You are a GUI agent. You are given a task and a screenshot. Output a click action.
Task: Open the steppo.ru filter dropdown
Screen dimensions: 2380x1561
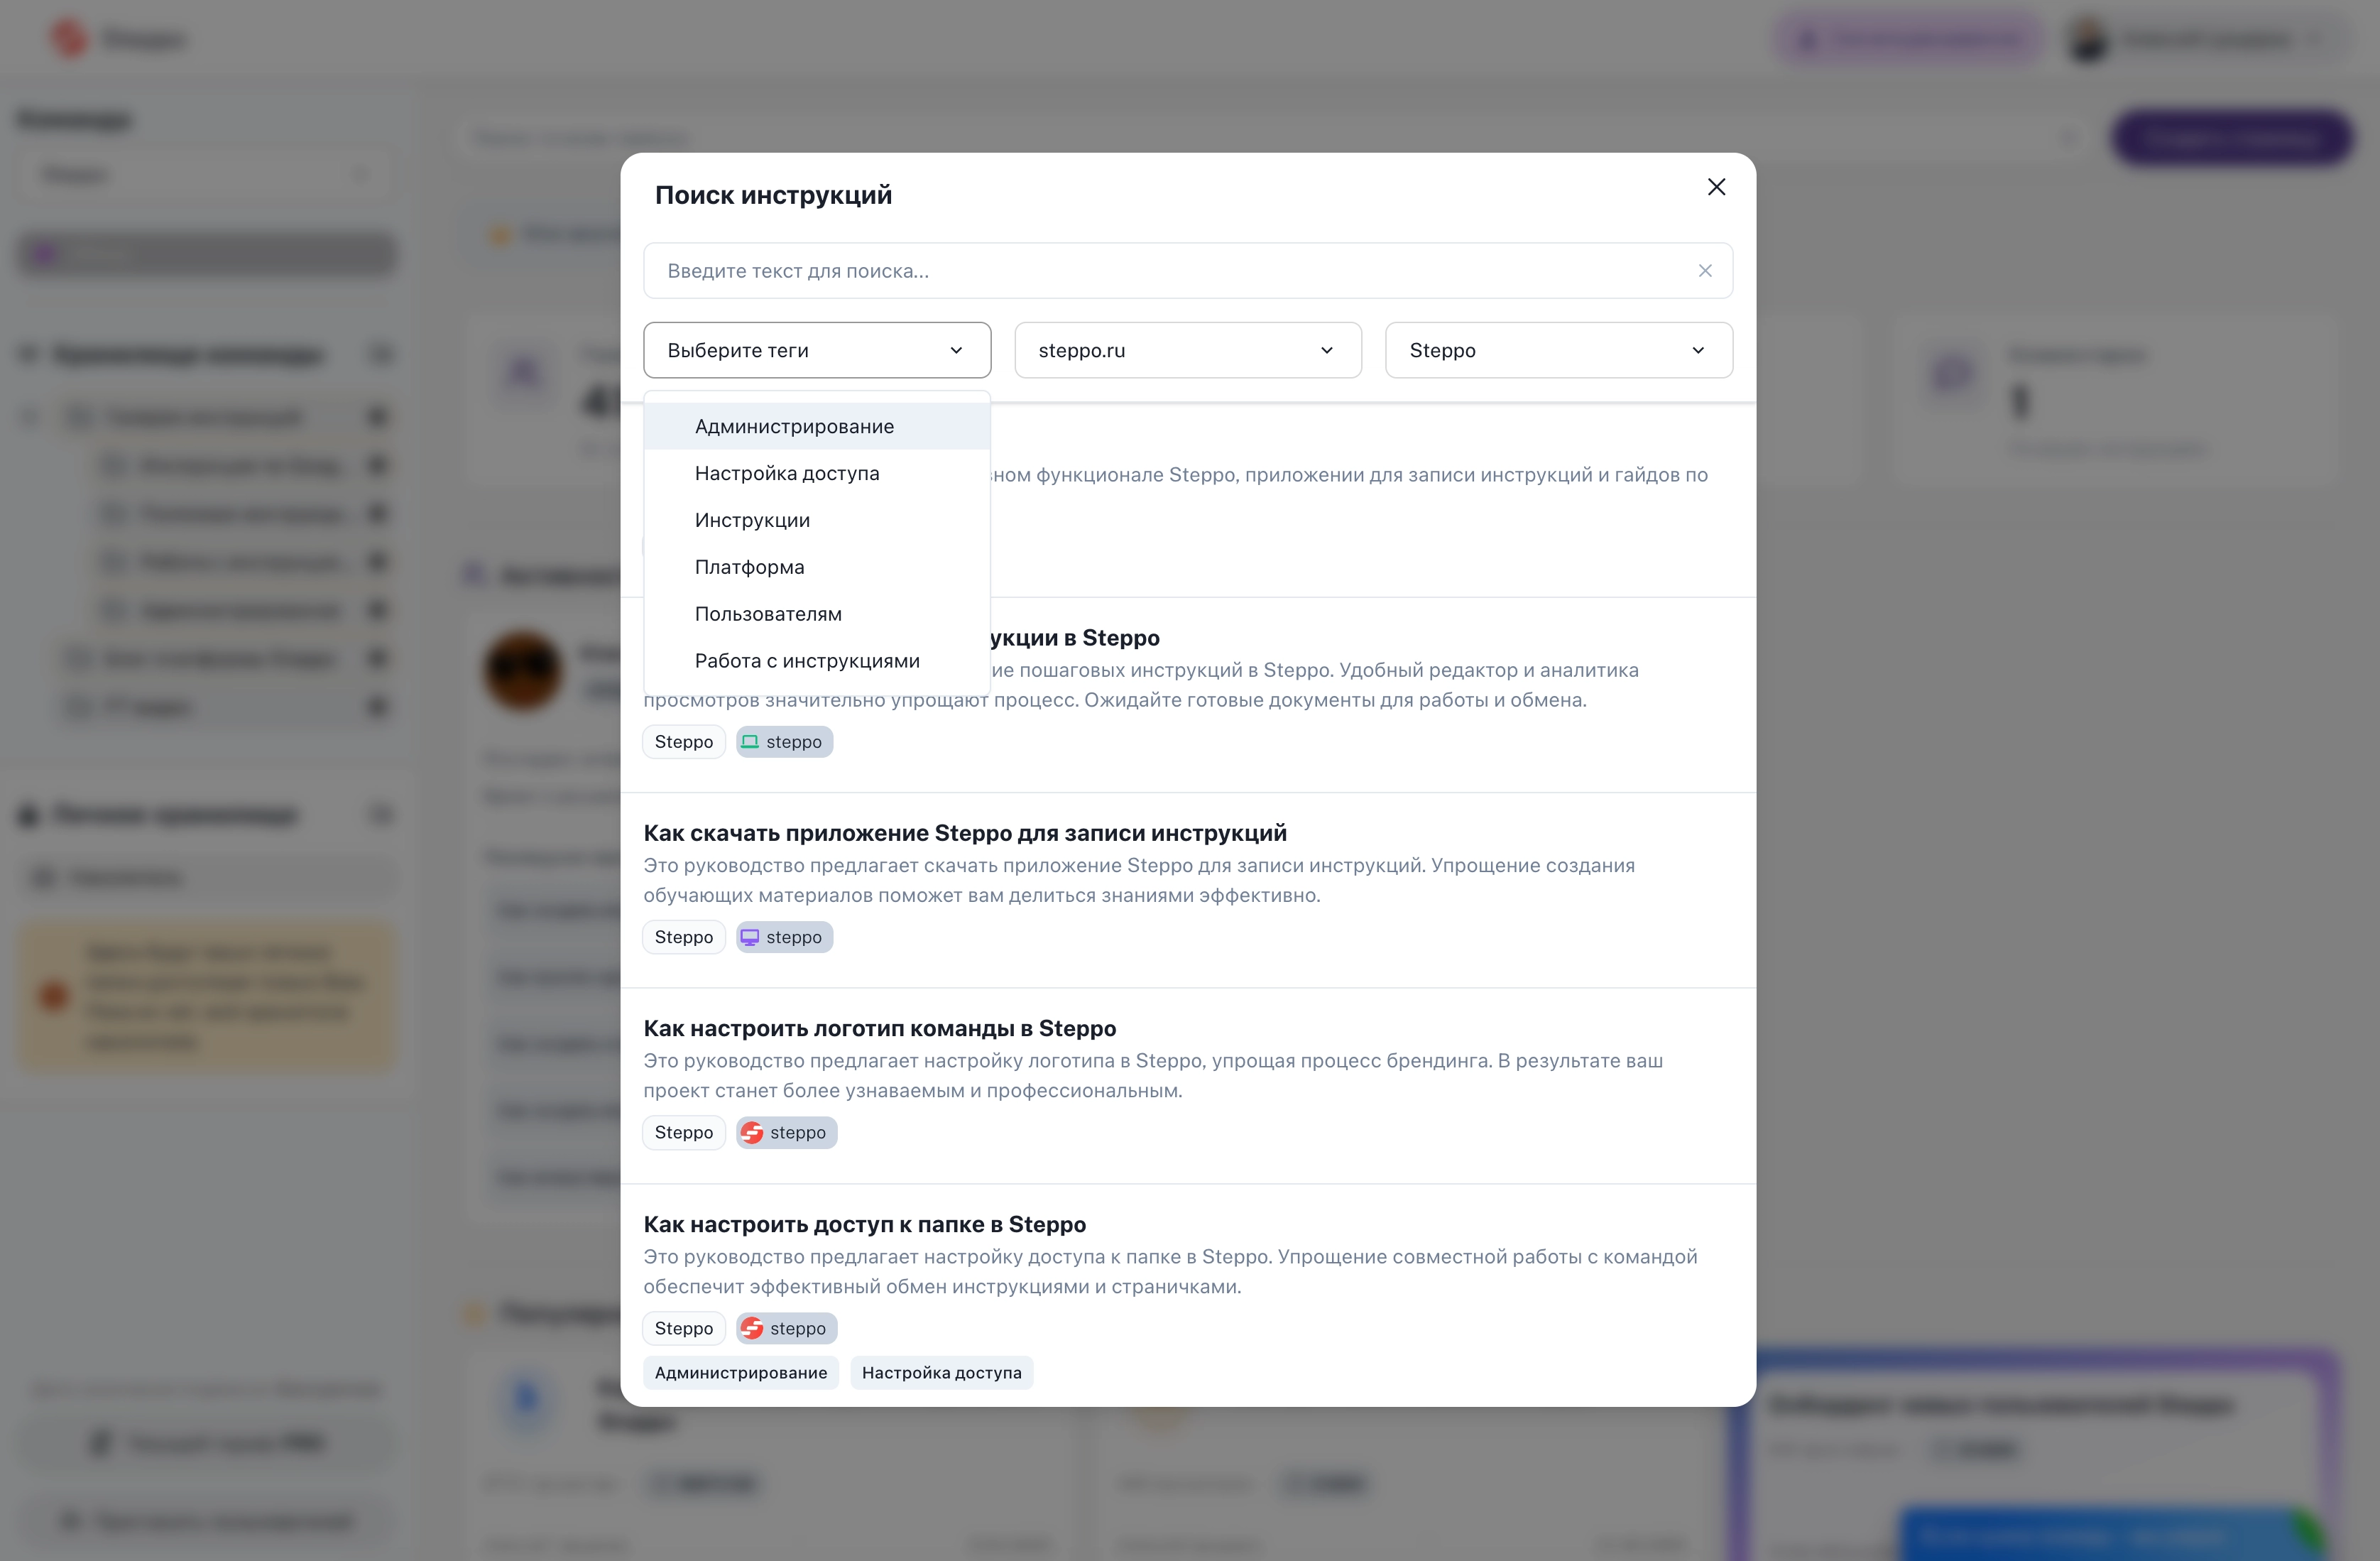[x=1187, y=350]
